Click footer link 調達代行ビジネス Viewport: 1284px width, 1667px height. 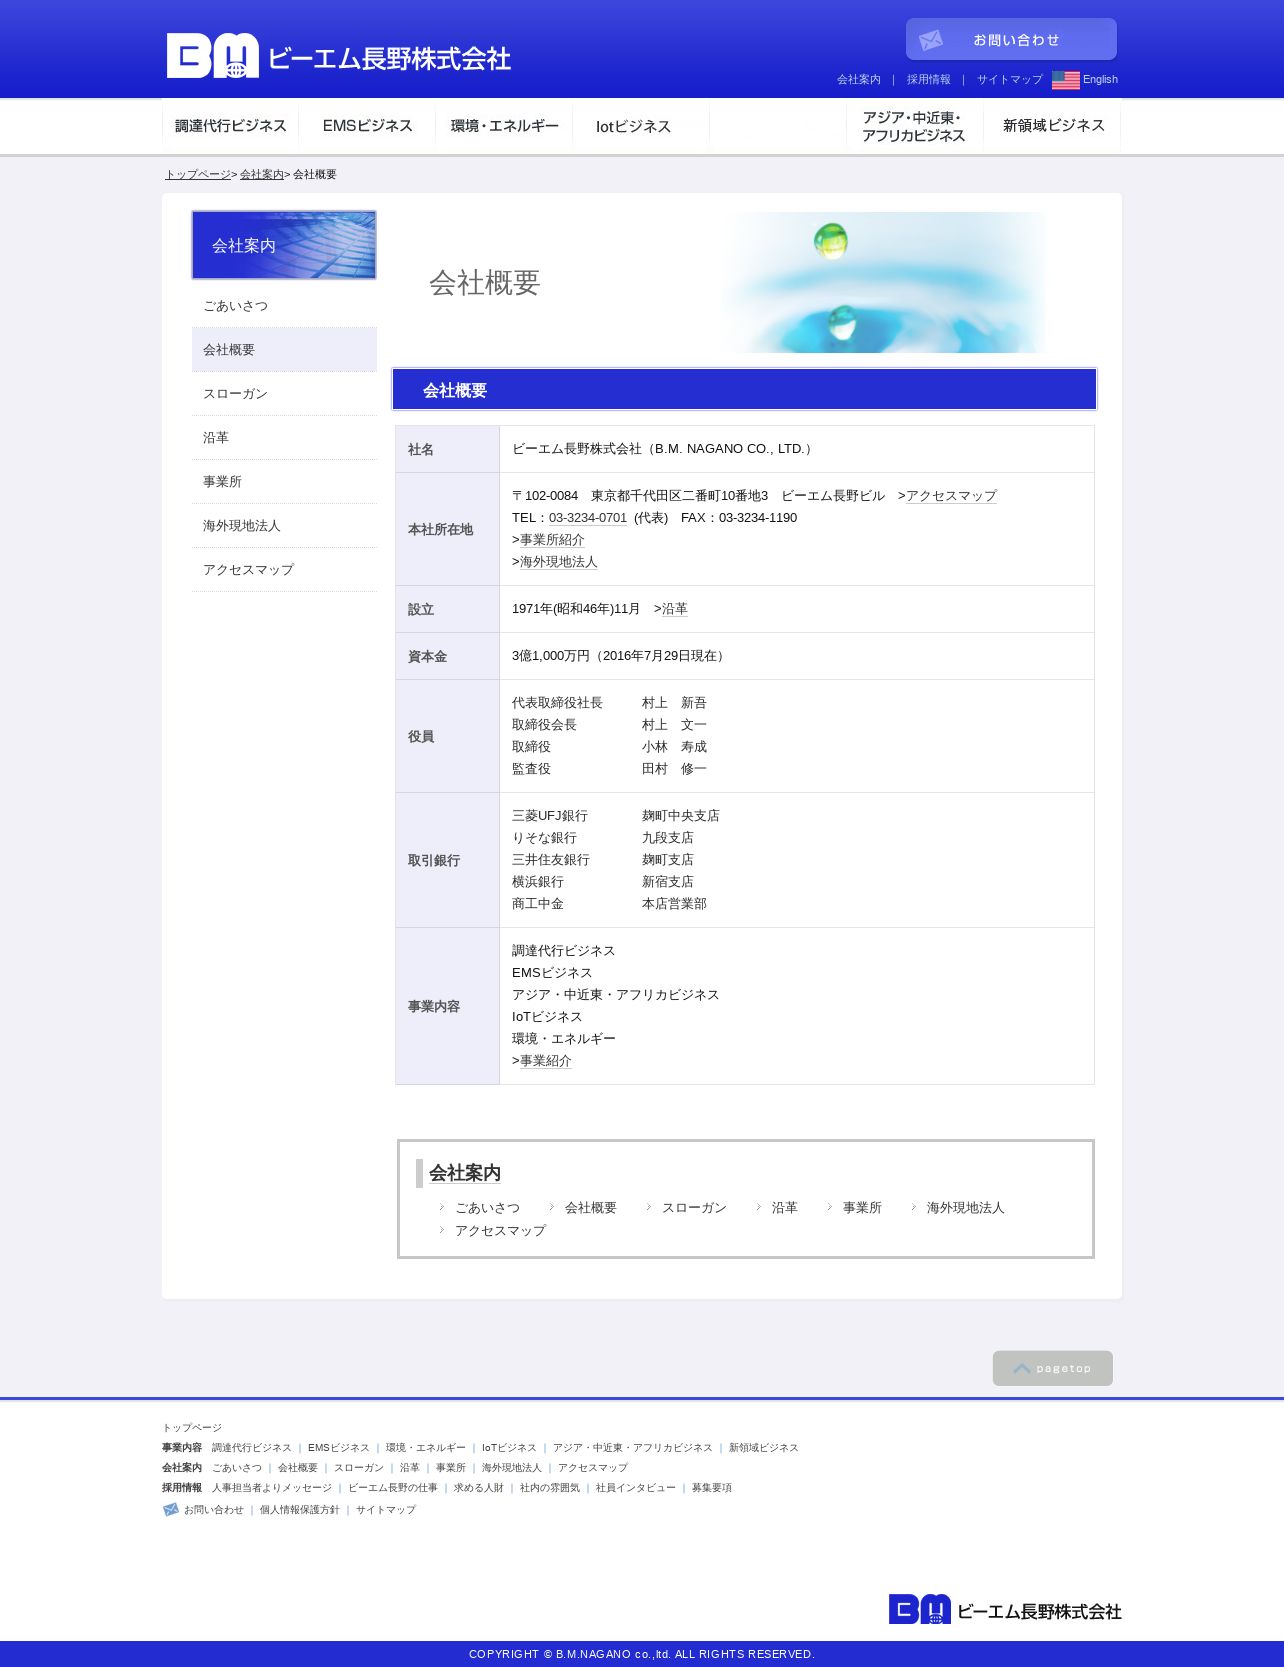click(252, 1448)
